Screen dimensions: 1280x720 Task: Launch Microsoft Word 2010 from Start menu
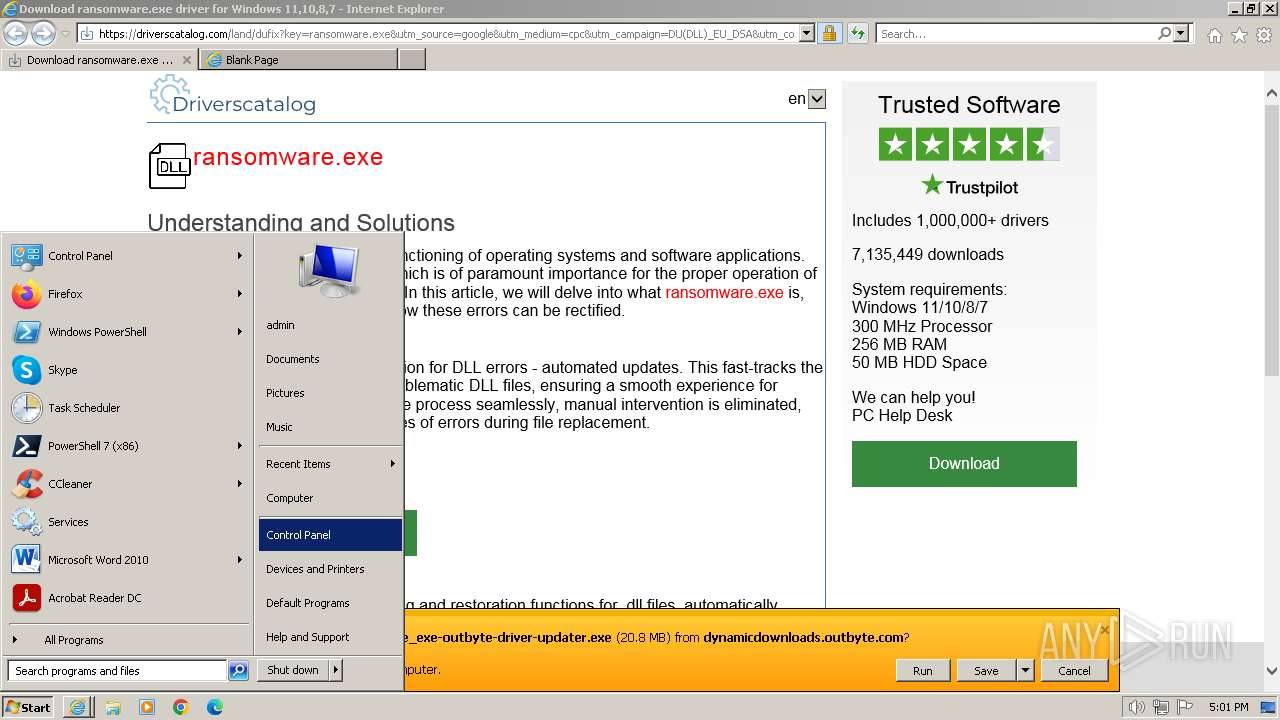click(x=126, y=560)
